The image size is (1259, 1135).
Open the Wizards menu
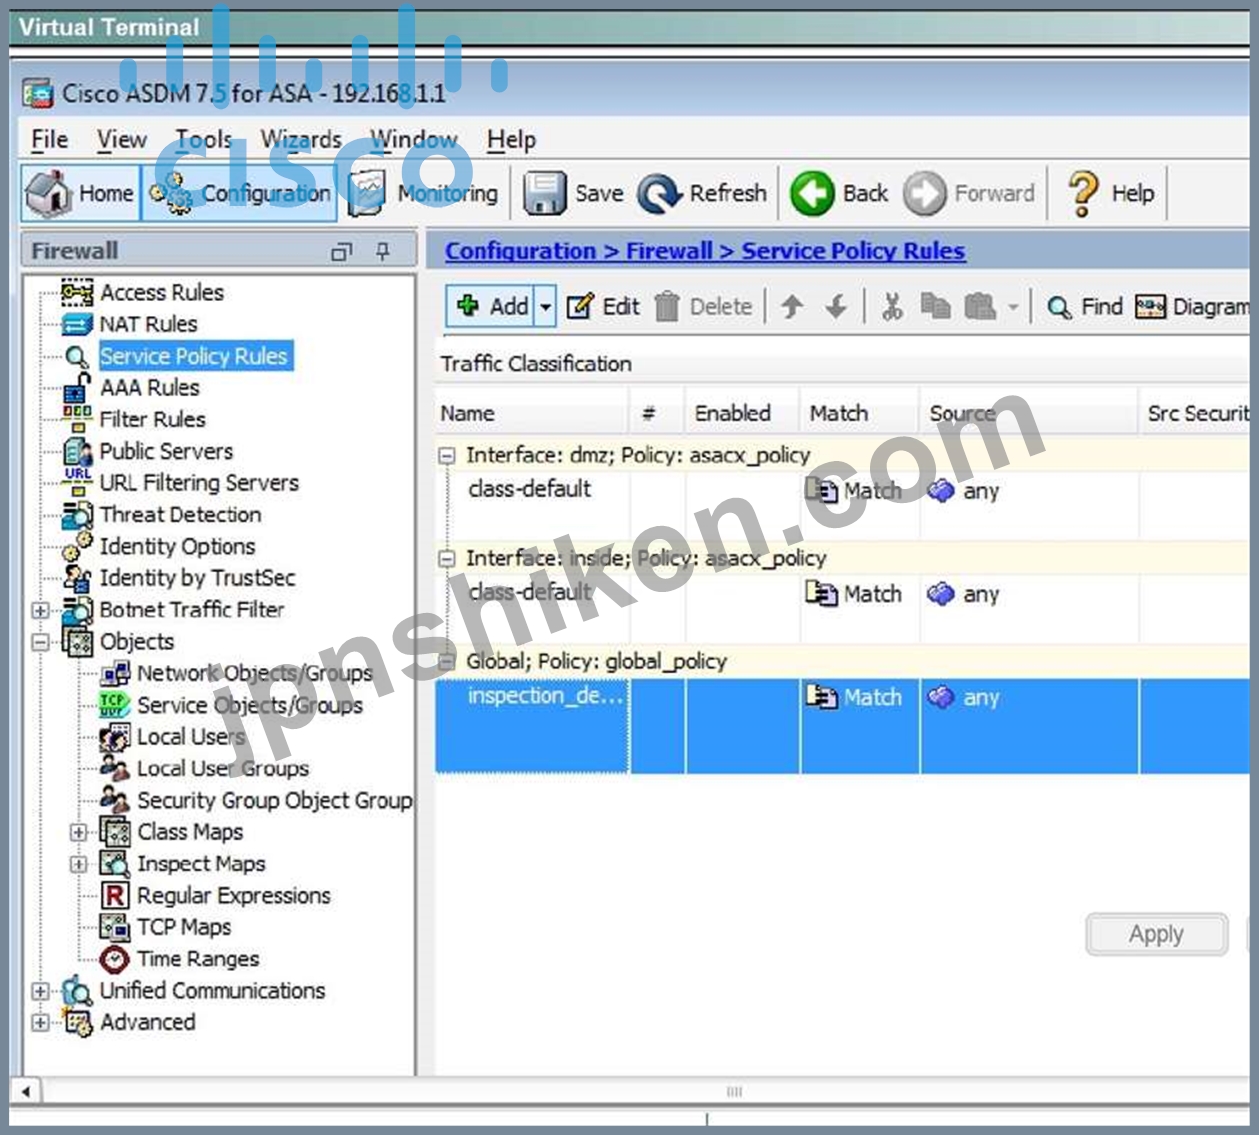301,140
